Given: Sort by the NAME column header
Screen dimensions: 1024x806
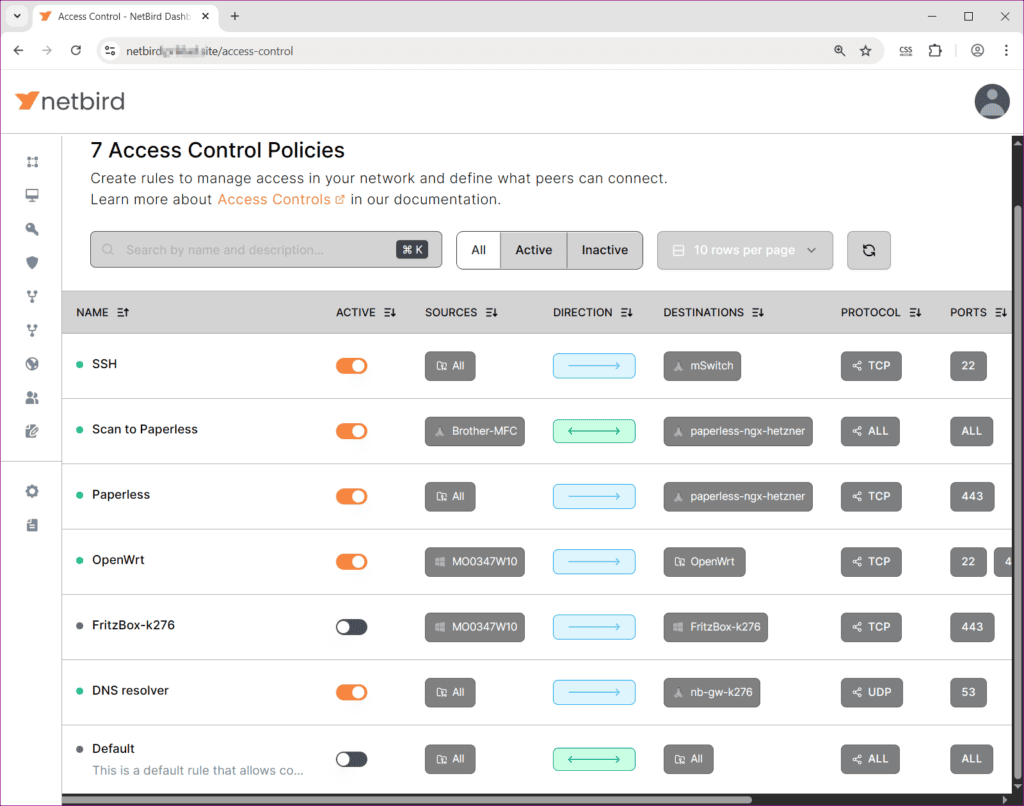Looking at the screenshot, I should click(103, 312).
